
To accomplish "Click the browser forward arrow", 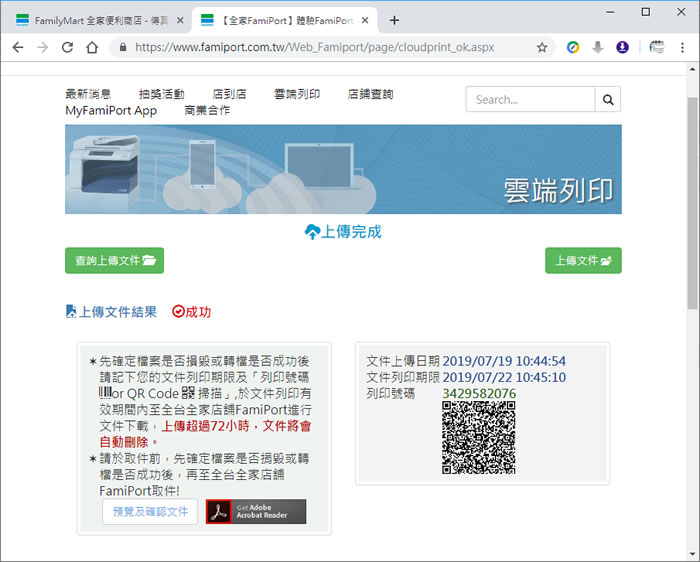I will [x=42, y=47].
